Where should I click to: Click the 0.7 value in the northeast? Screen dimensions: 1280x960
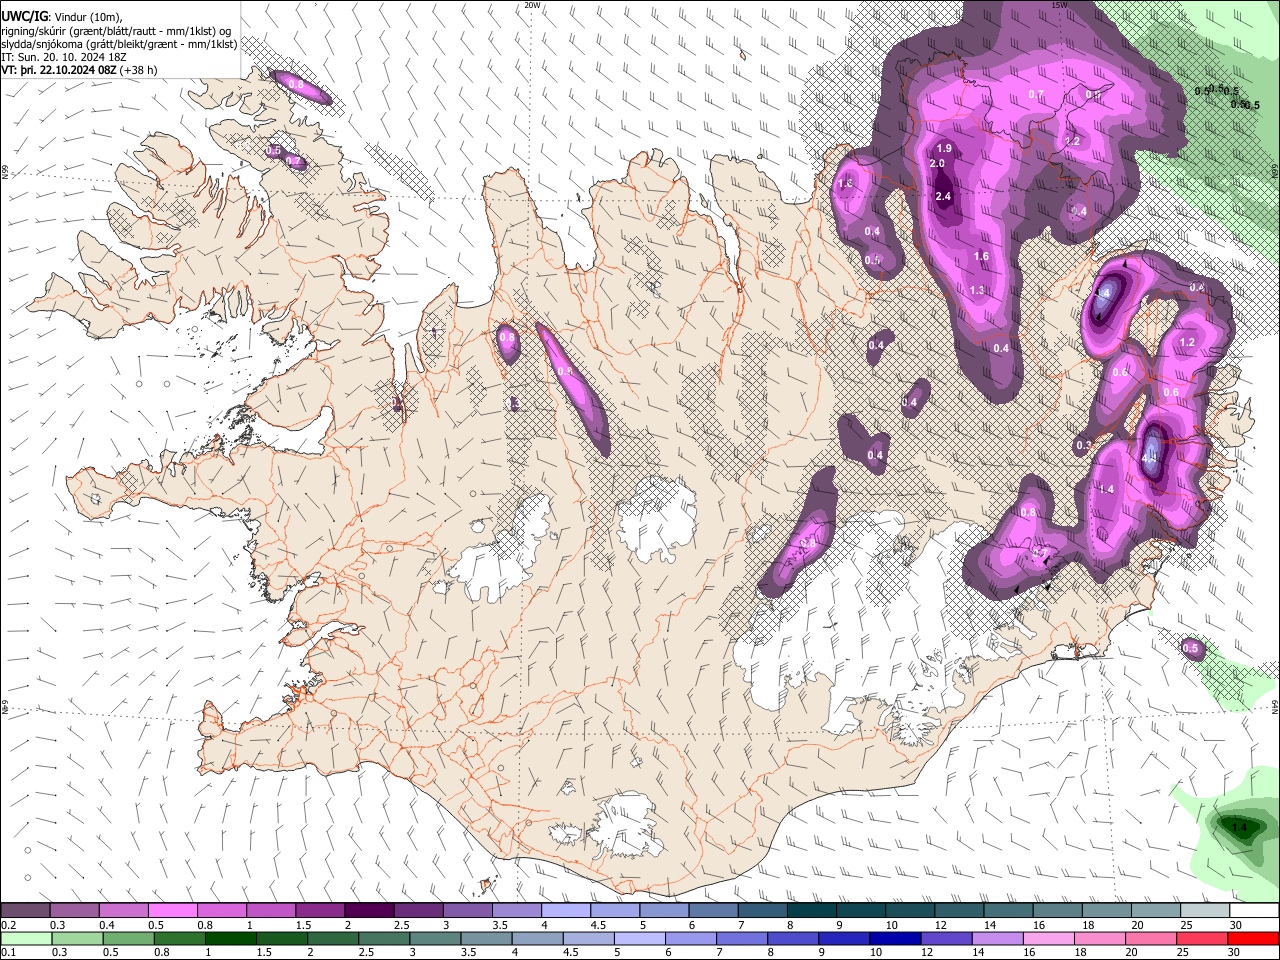1036,95
